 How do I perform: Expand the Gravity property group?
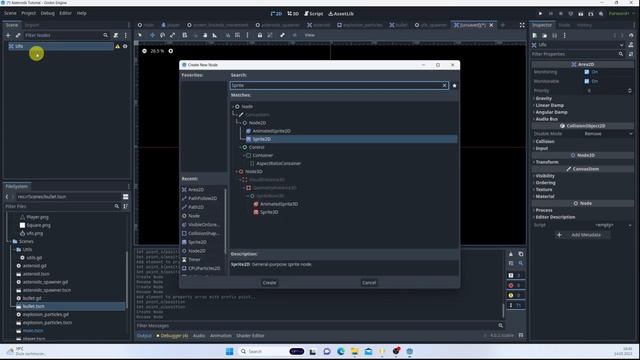pos(543,98)
